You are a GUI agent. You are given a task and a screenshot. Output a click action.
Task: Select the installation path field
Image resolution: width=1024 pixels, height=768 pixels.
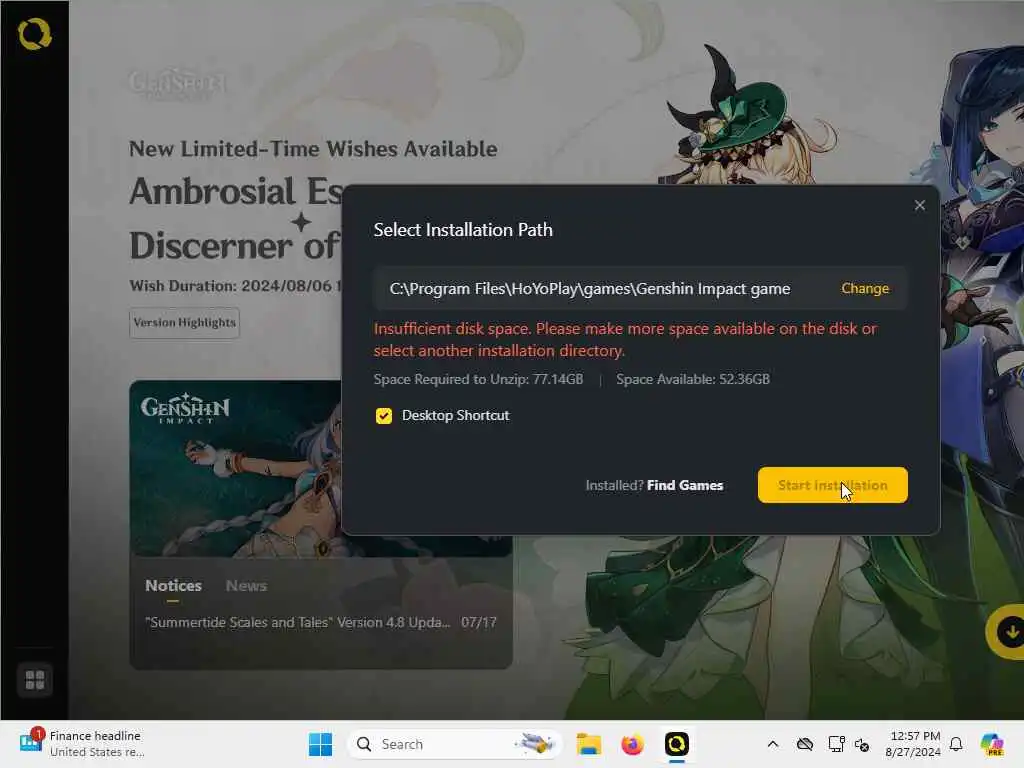(x=640, y=288)
